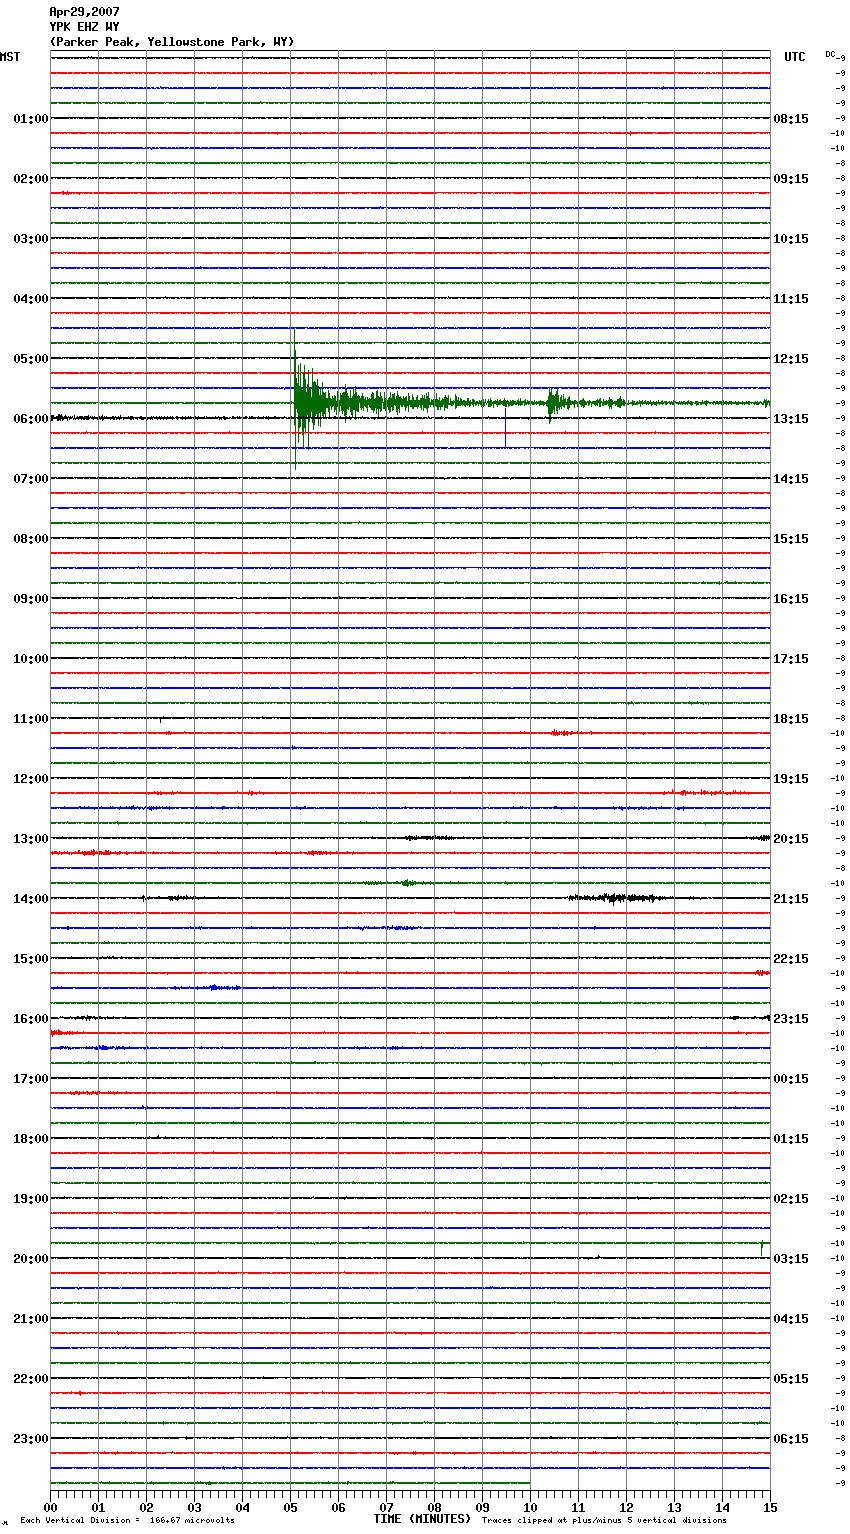850x1534 pixels.
Task: Click the green spike at end of 19:45 trace
Action: 762,1246
